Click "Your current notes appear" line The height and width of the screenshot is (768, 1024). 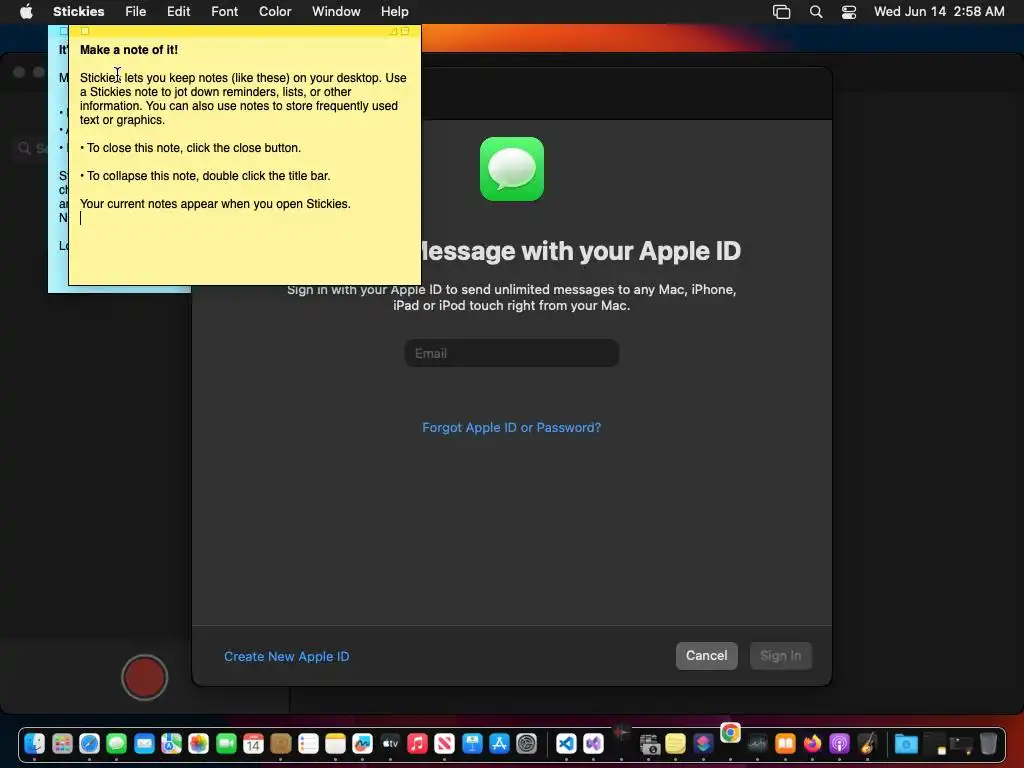pyautogui.click(x=215, y=204)
